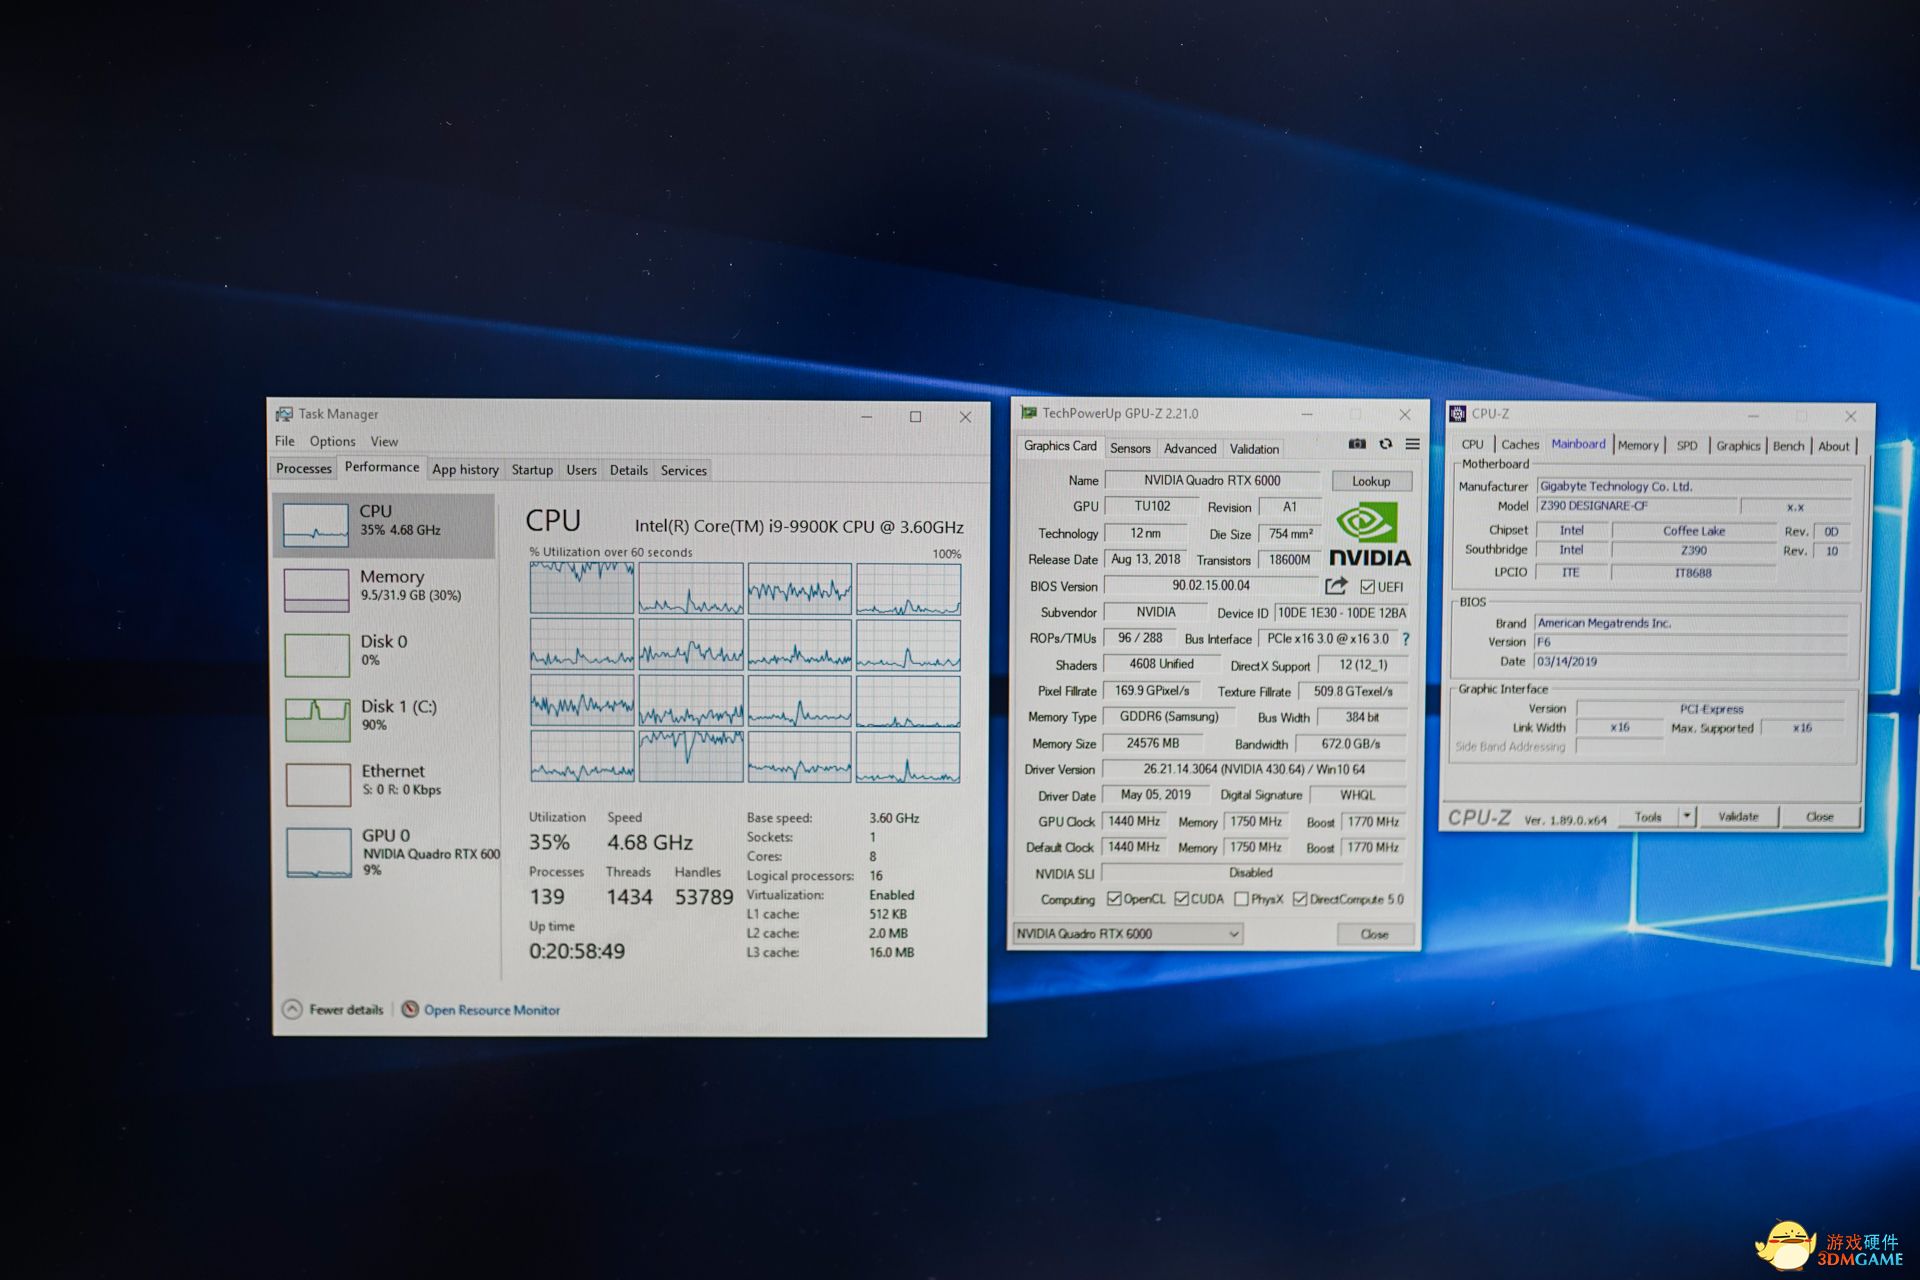This screenshot has height=1280, width=1920.
Task: Switch to the App history tab
Action: tap(465, 469)
